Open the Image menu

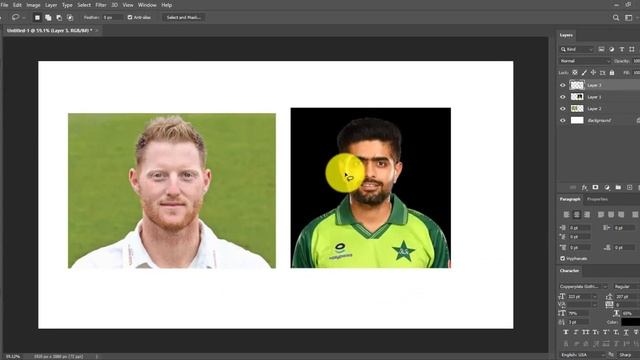click(33, 5)
